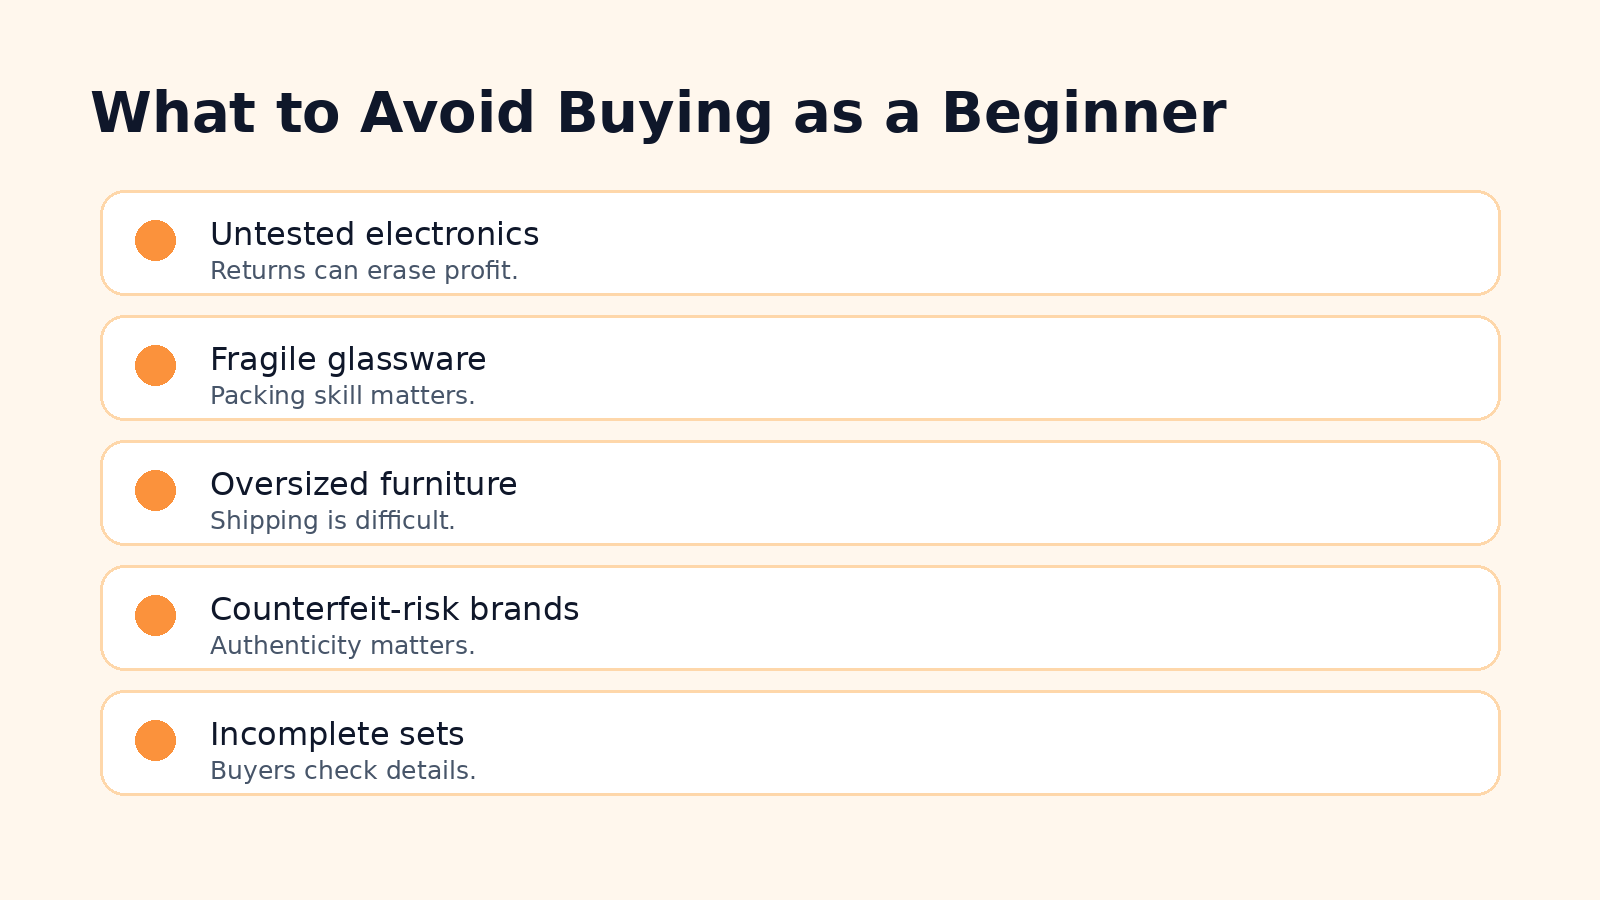Click empty area of the Fragile glassware card

point(1000,368)
